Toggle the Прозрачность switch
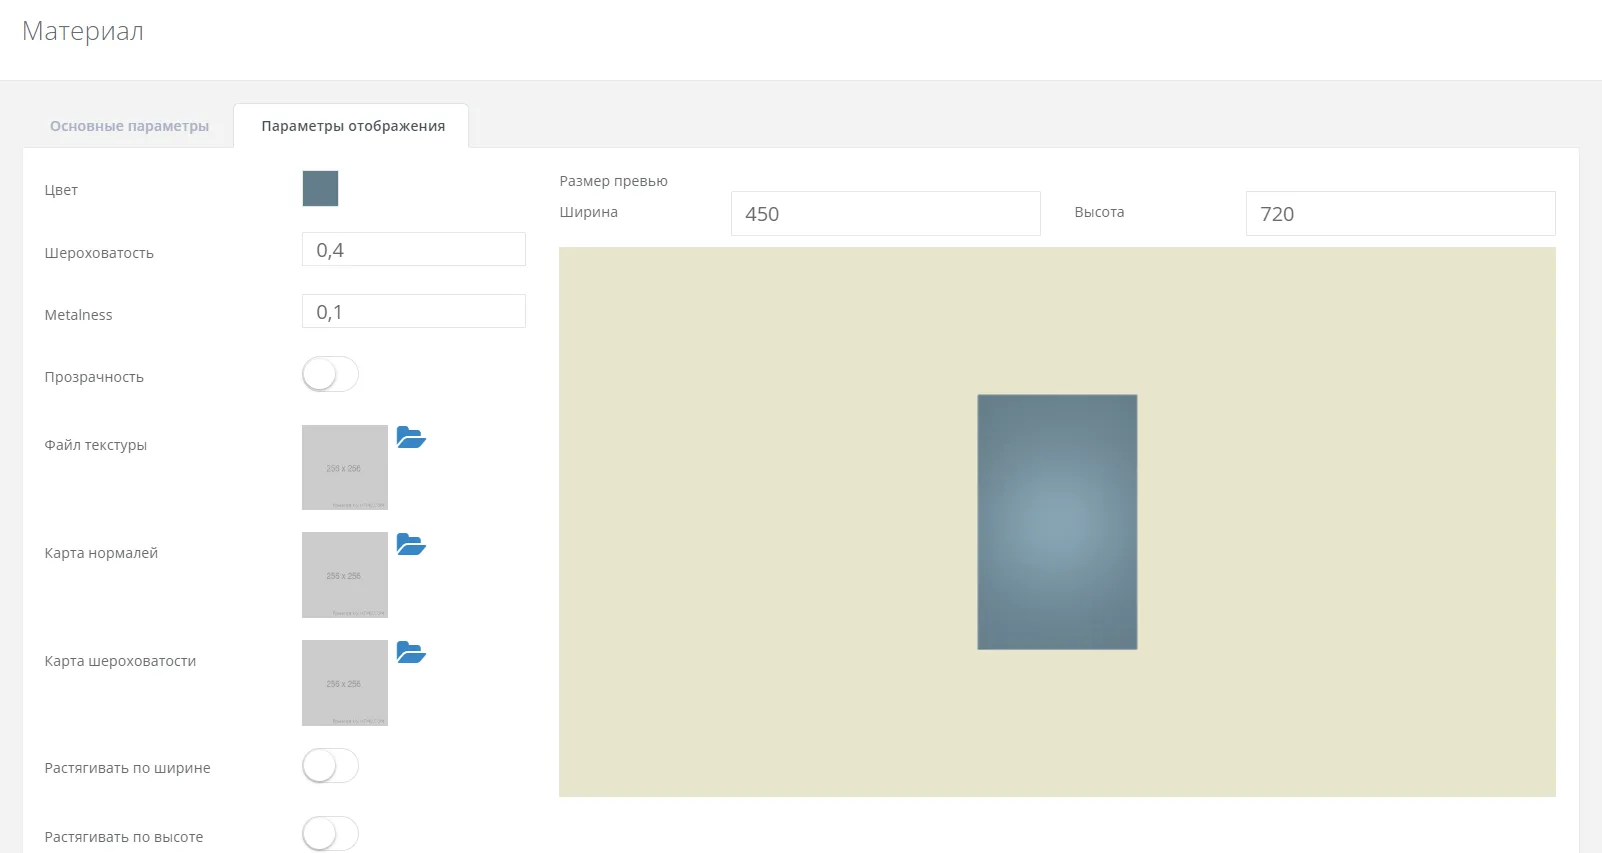 coord(330,375)
